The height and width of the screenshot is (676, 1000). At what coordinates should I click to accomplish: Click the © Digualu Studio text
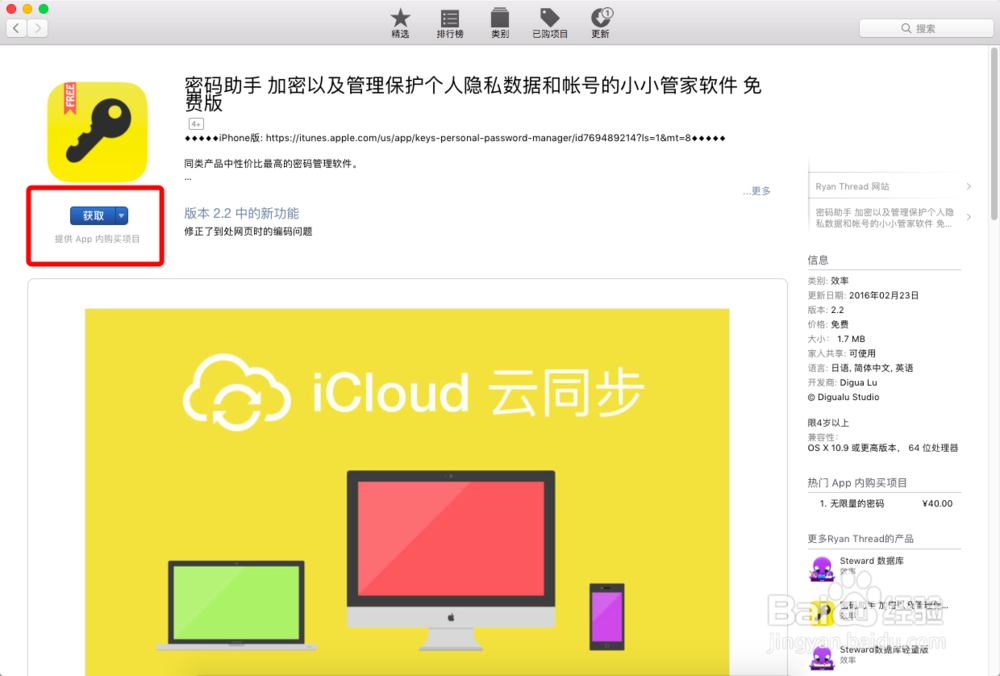coord(843,397)
